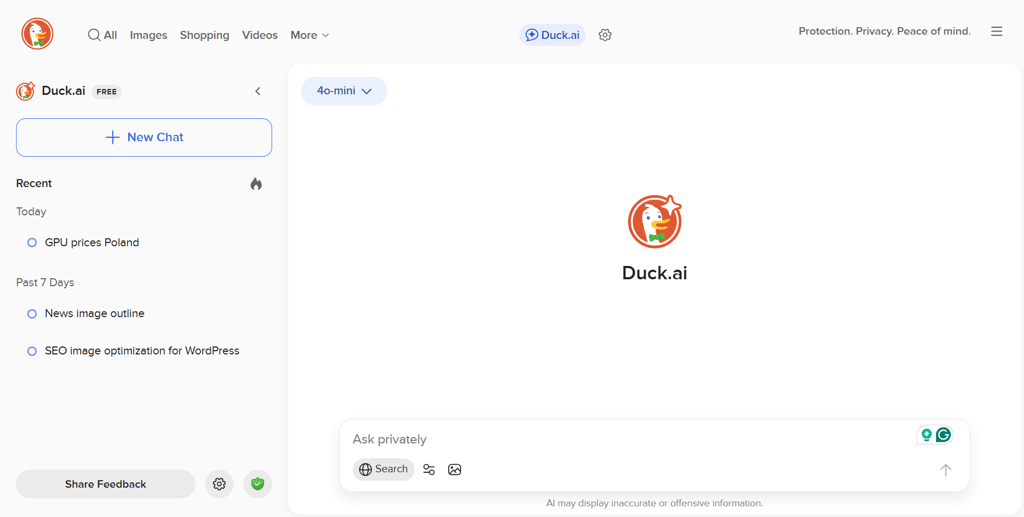This screenshot has width=1024, height=517.
Task: Click the DuckDuckGo logo at top left
Action: point(37,34)
